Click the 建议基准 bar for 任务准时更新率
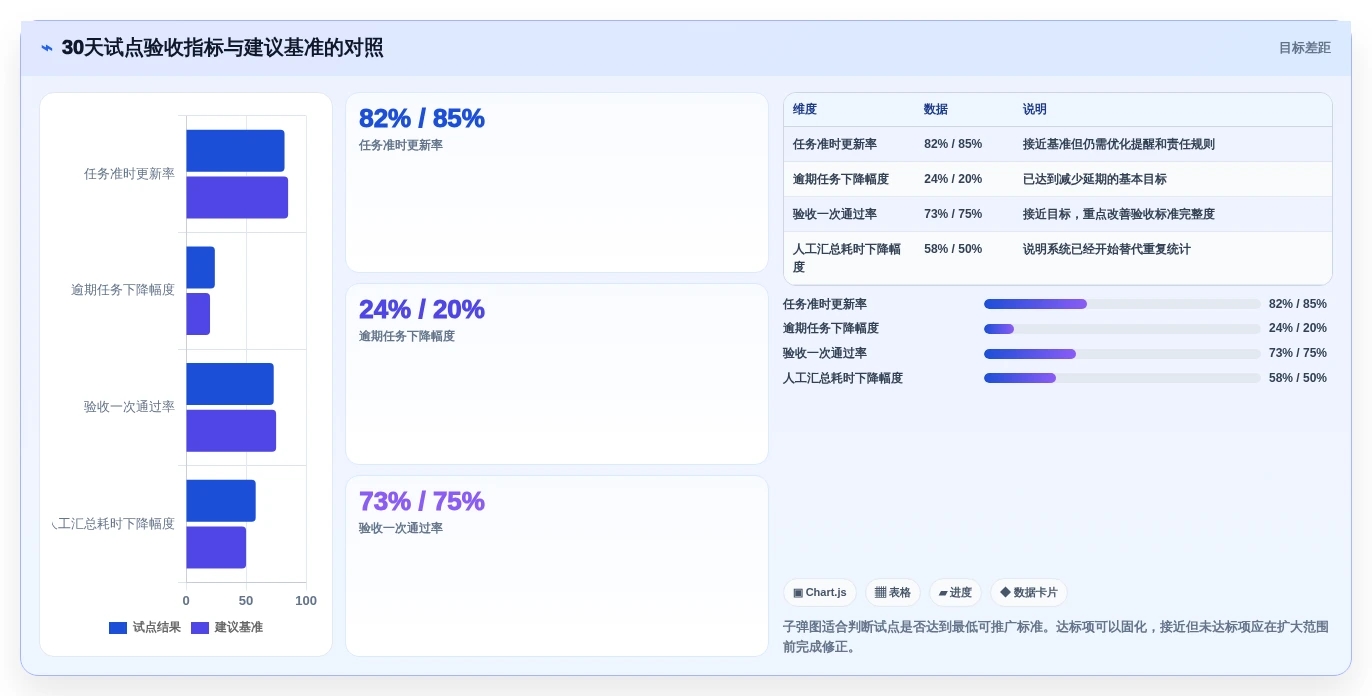 click(x=237, y=198)
